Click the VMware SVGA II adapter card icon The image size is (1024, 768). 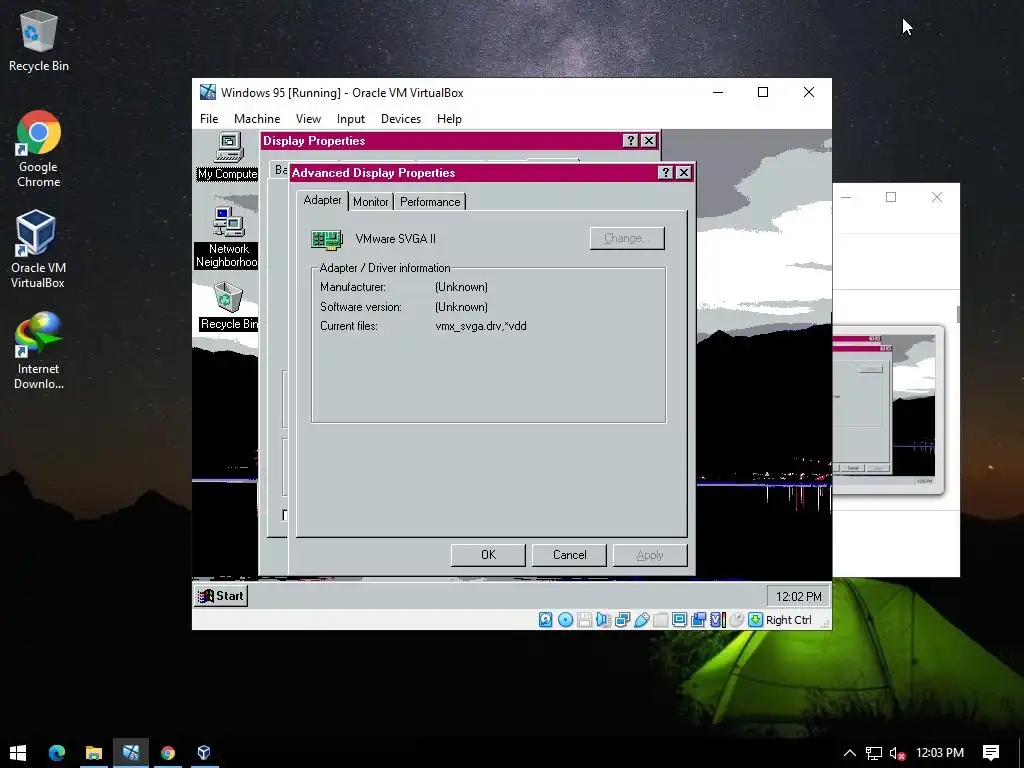(327, 239)
